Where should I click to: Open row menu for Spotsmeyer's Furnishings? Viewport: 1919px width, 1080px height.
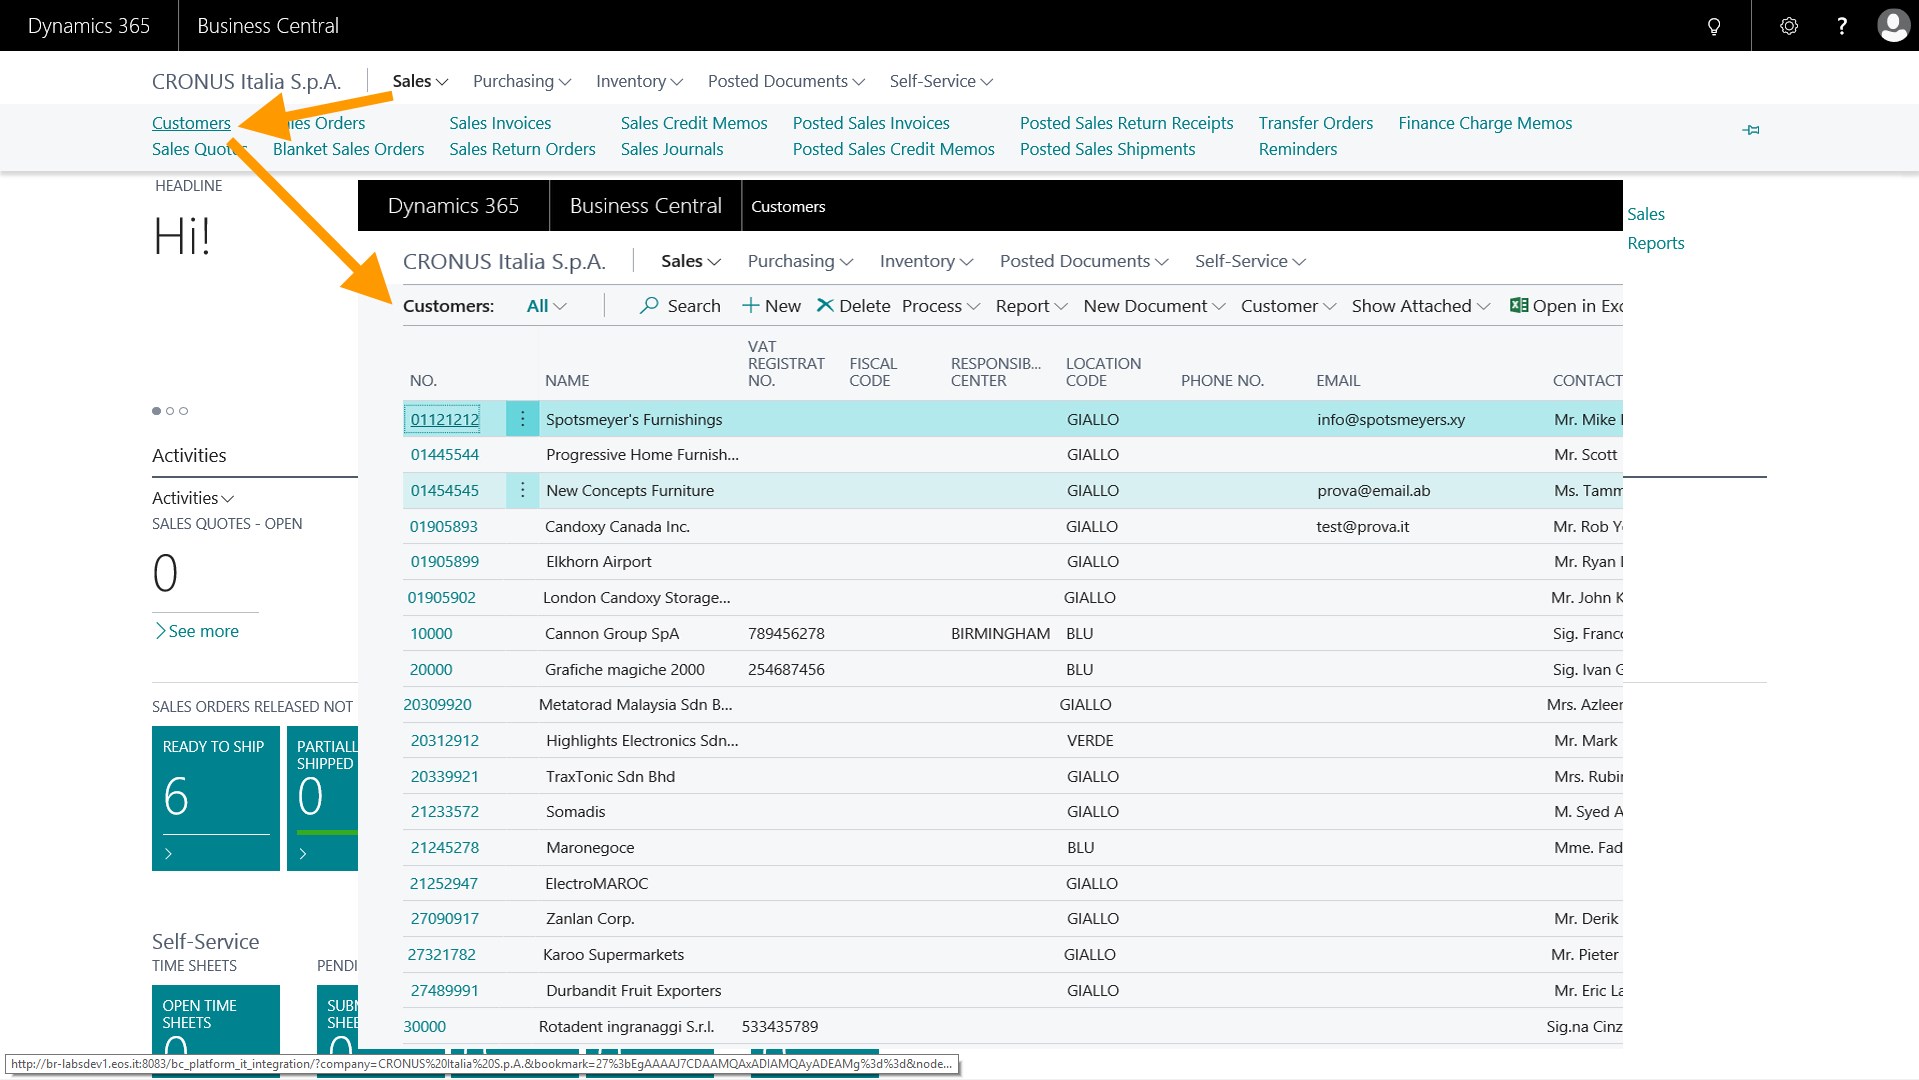[x=522, y=419]
